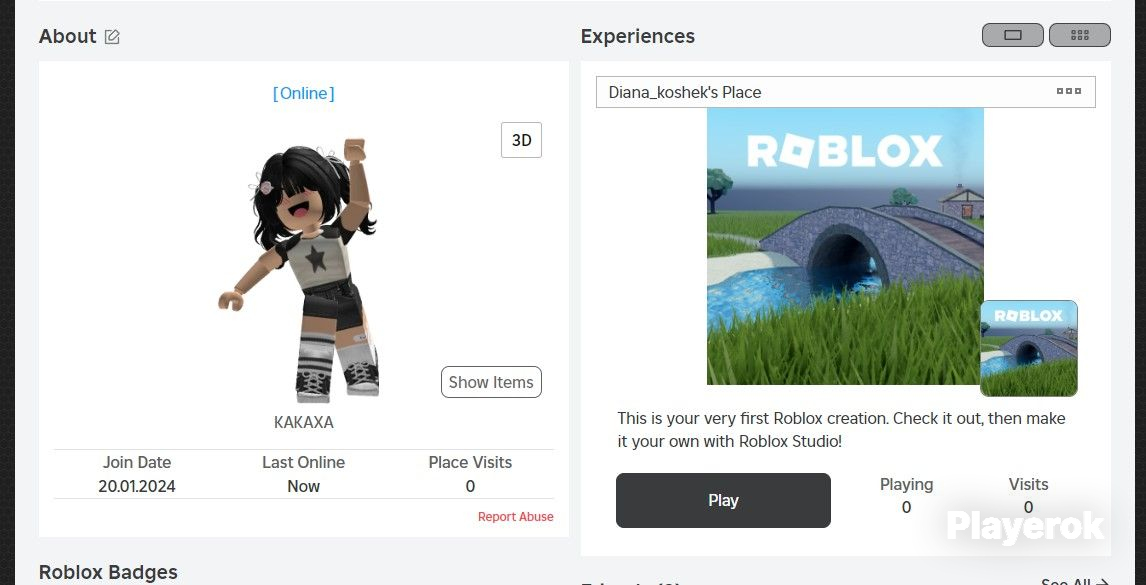Click the Report Abuse link

(x=515, y=516)
